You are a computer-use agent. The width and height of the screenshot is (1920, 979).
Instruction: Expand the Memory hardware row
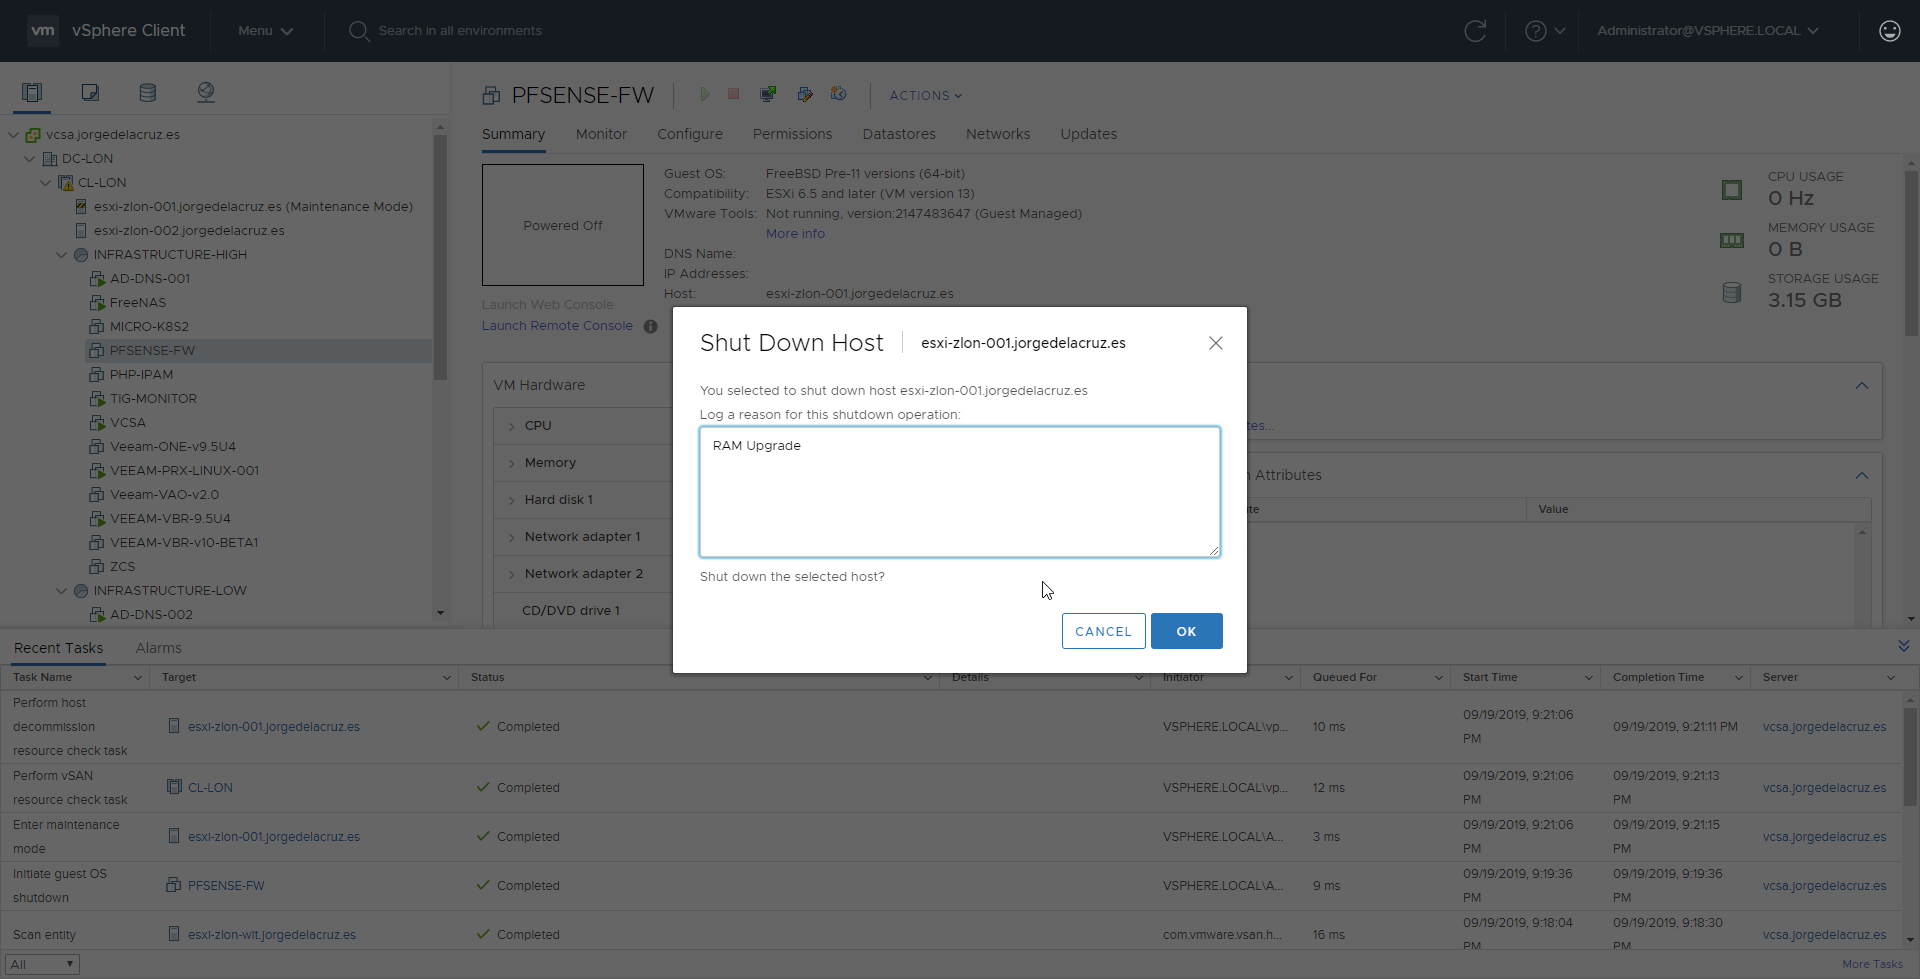[x=512, y=463]
